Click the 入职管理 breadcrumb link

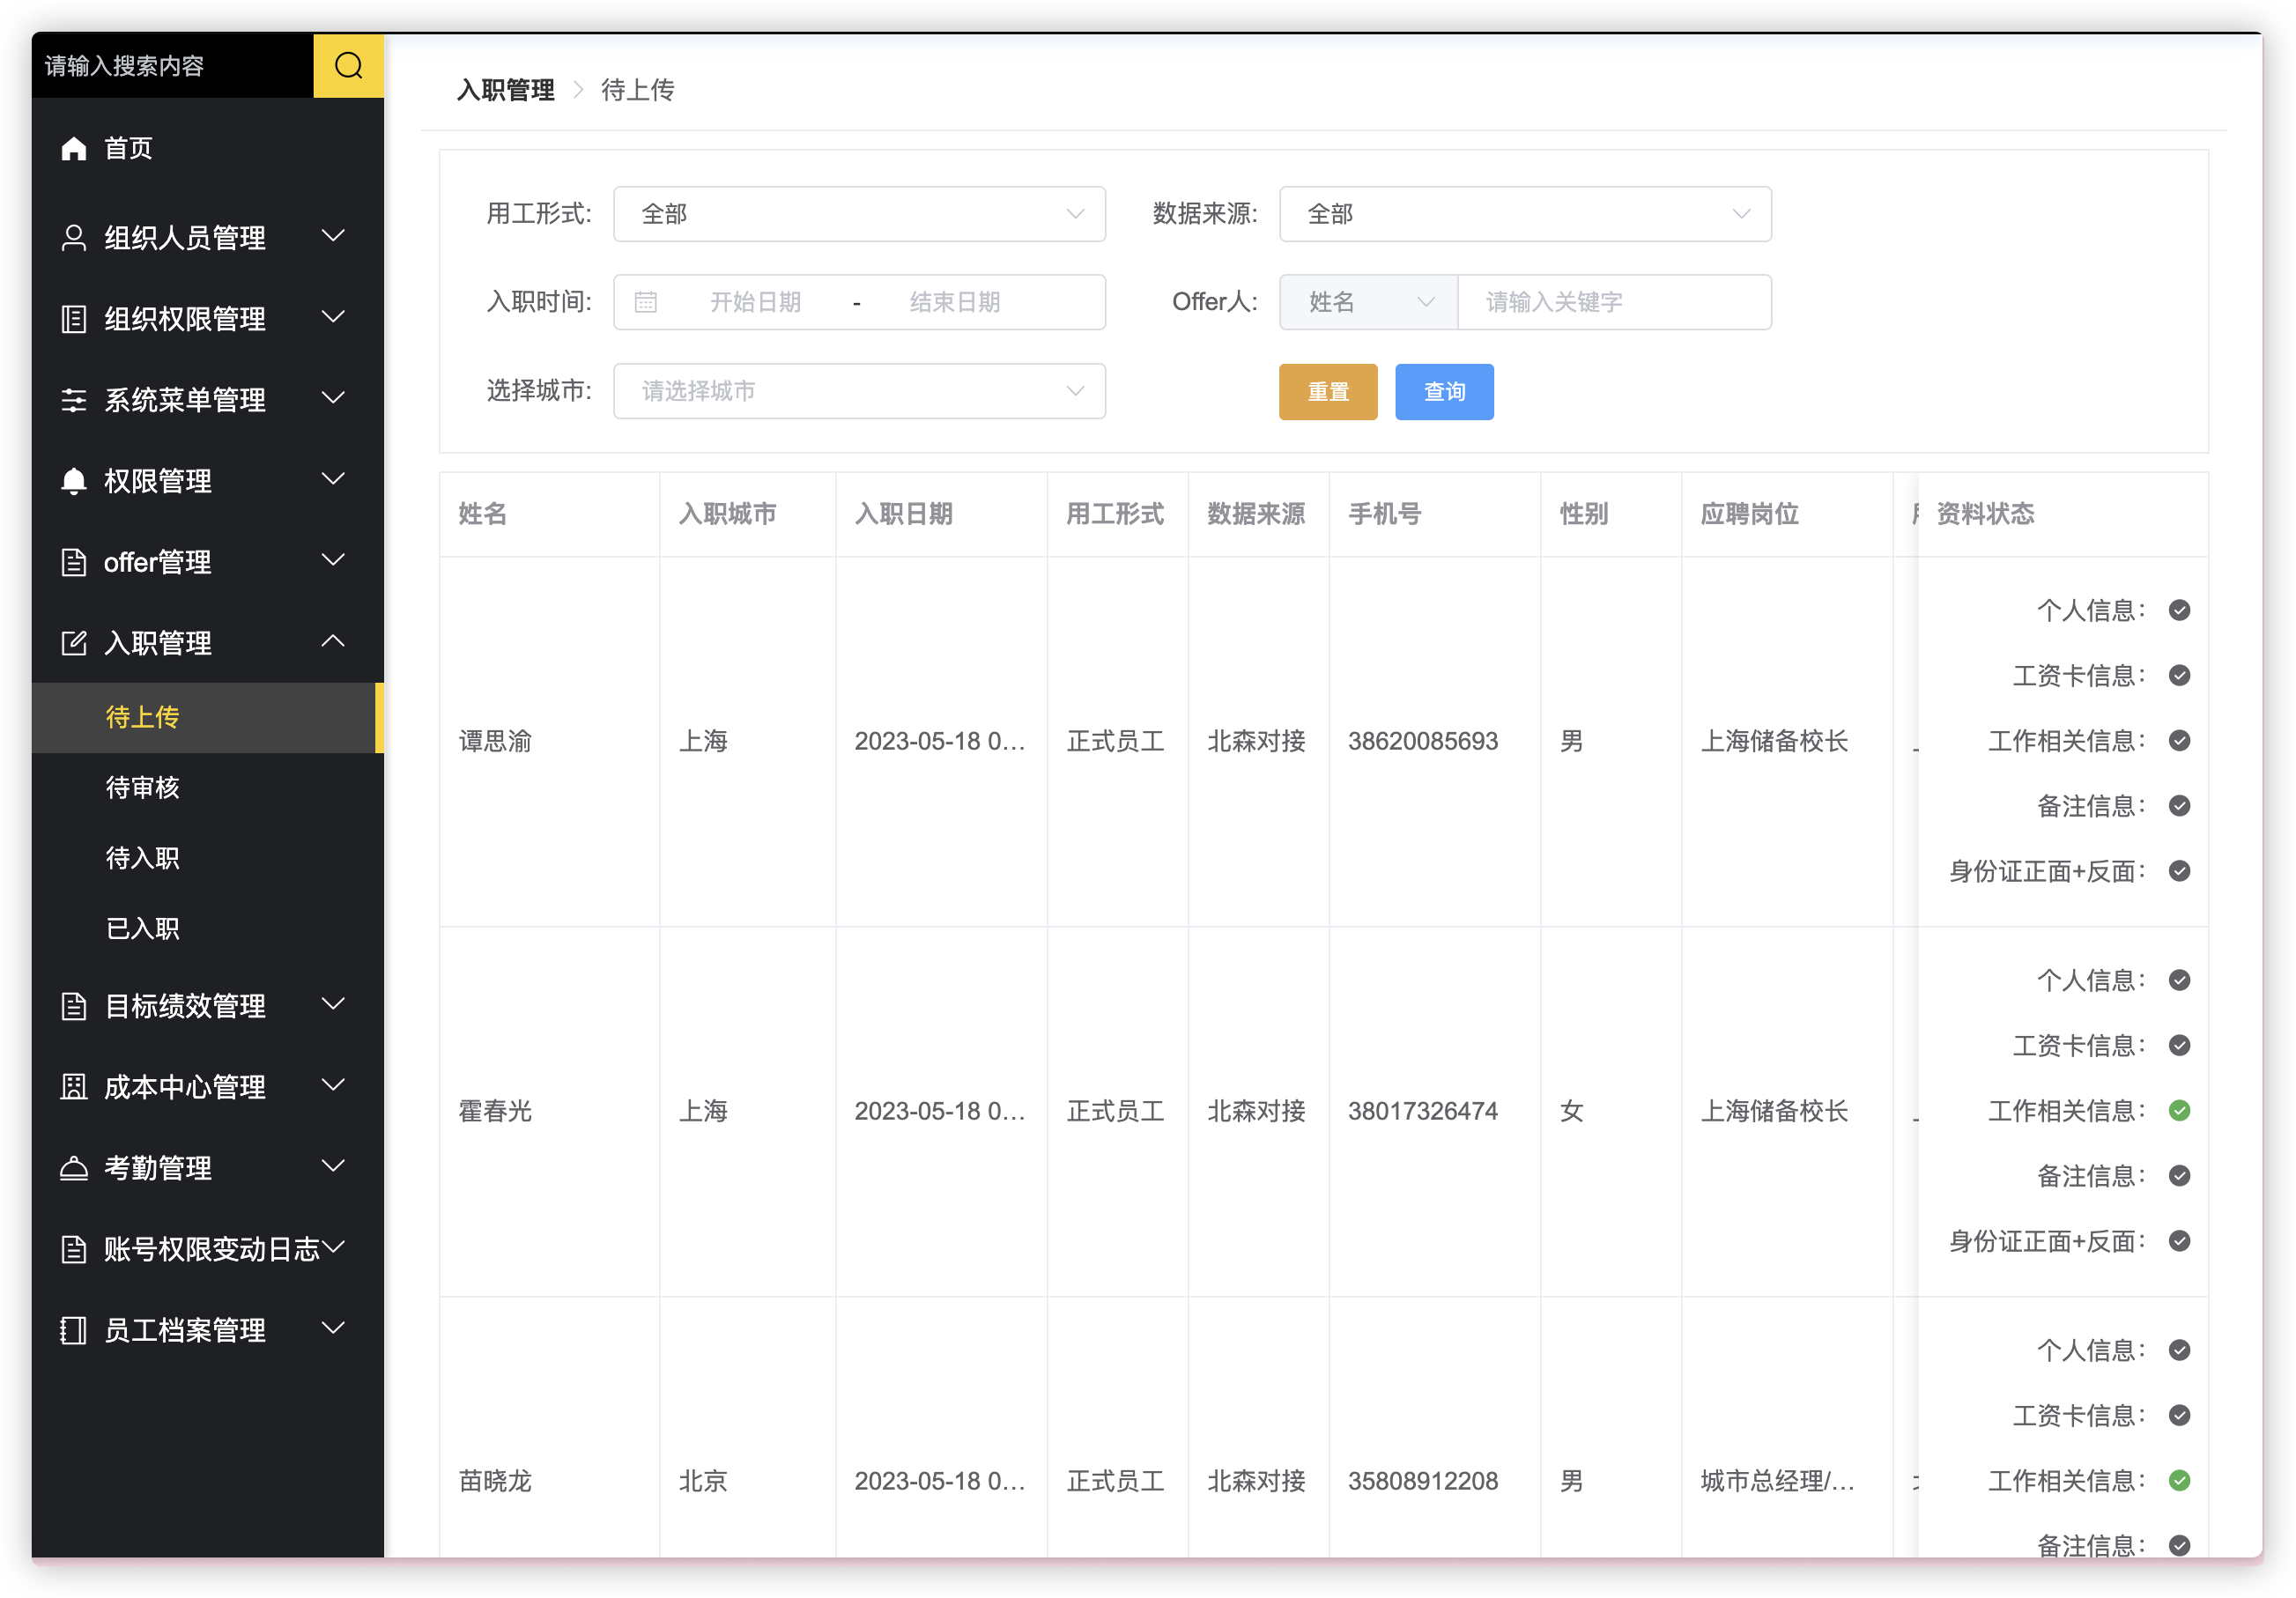[x=505, y=90]
